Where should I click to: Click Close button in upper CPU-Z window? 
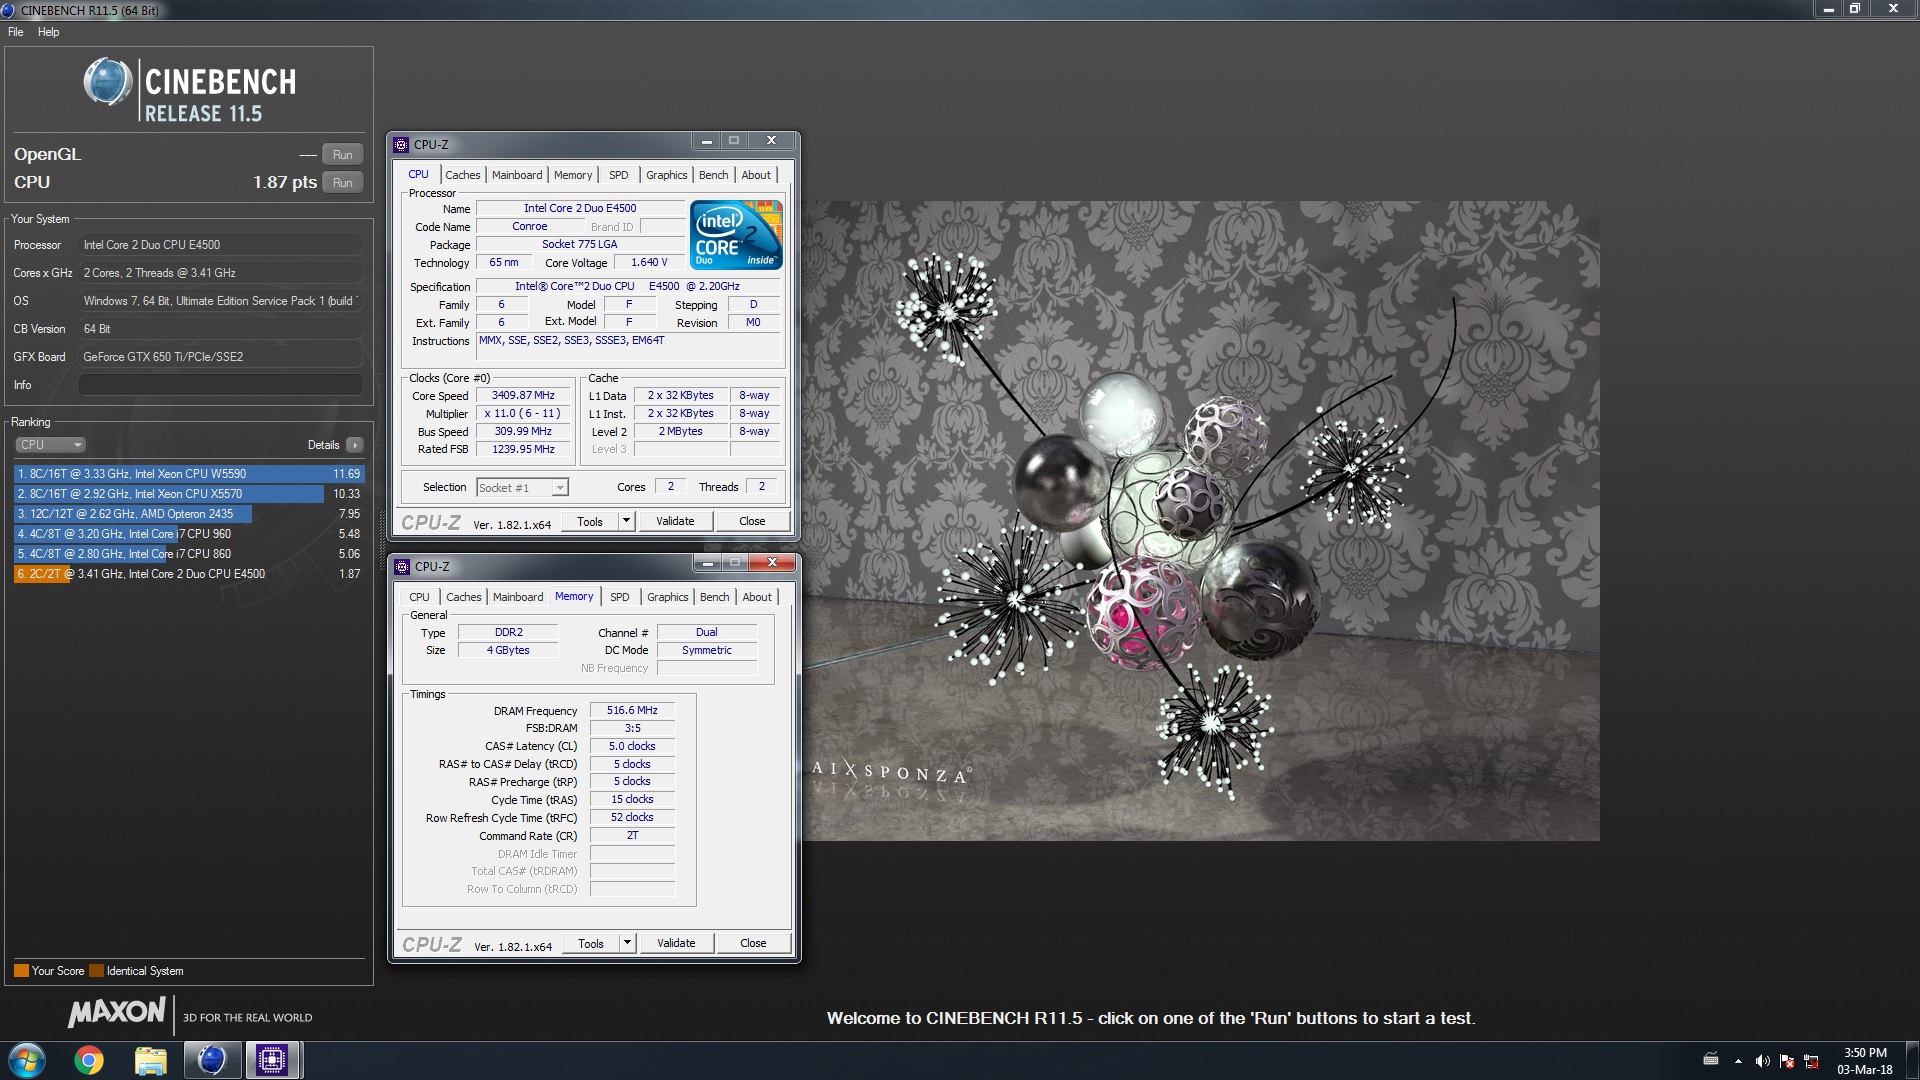click(x=752, y=522)
